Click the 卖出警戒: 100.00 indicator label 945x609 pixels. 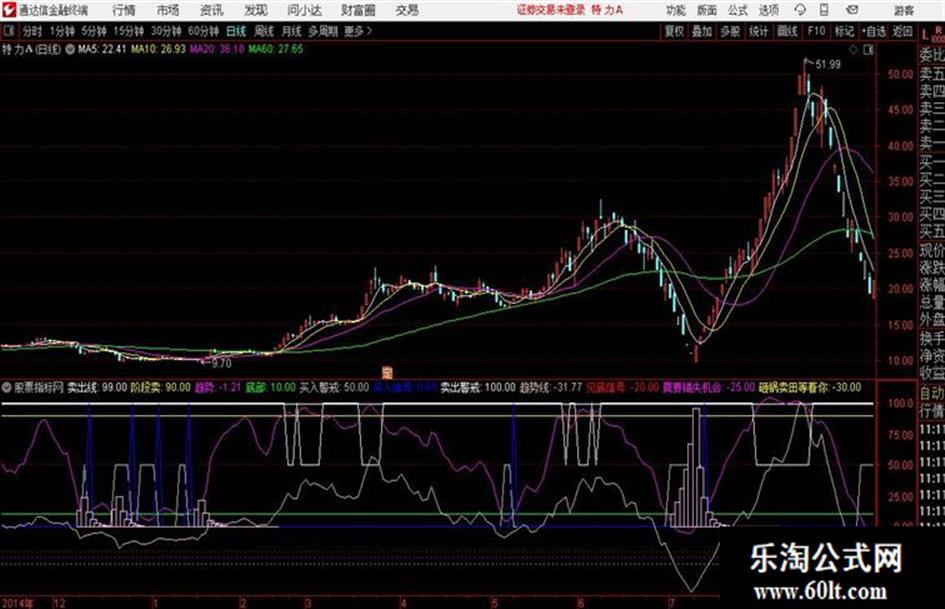tap(478, 388)
